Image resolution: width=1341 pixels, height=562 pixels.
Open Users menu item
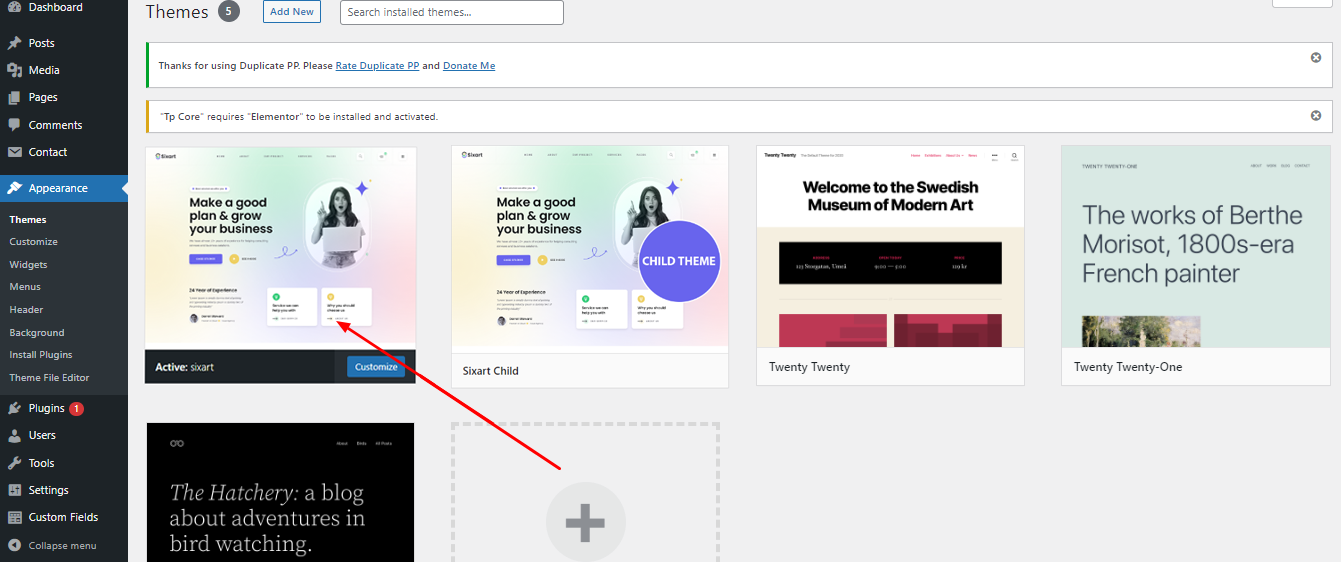point(42,435)
